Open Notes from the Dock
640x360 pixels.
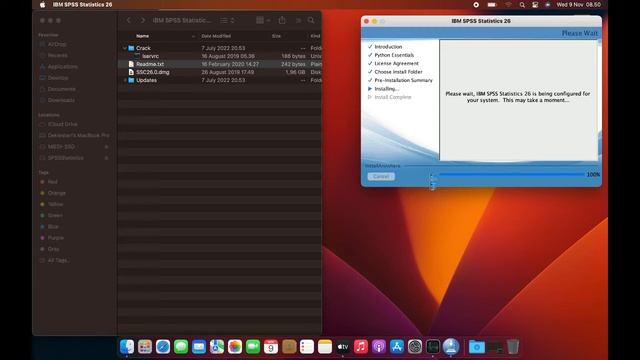tap(325, 347)
